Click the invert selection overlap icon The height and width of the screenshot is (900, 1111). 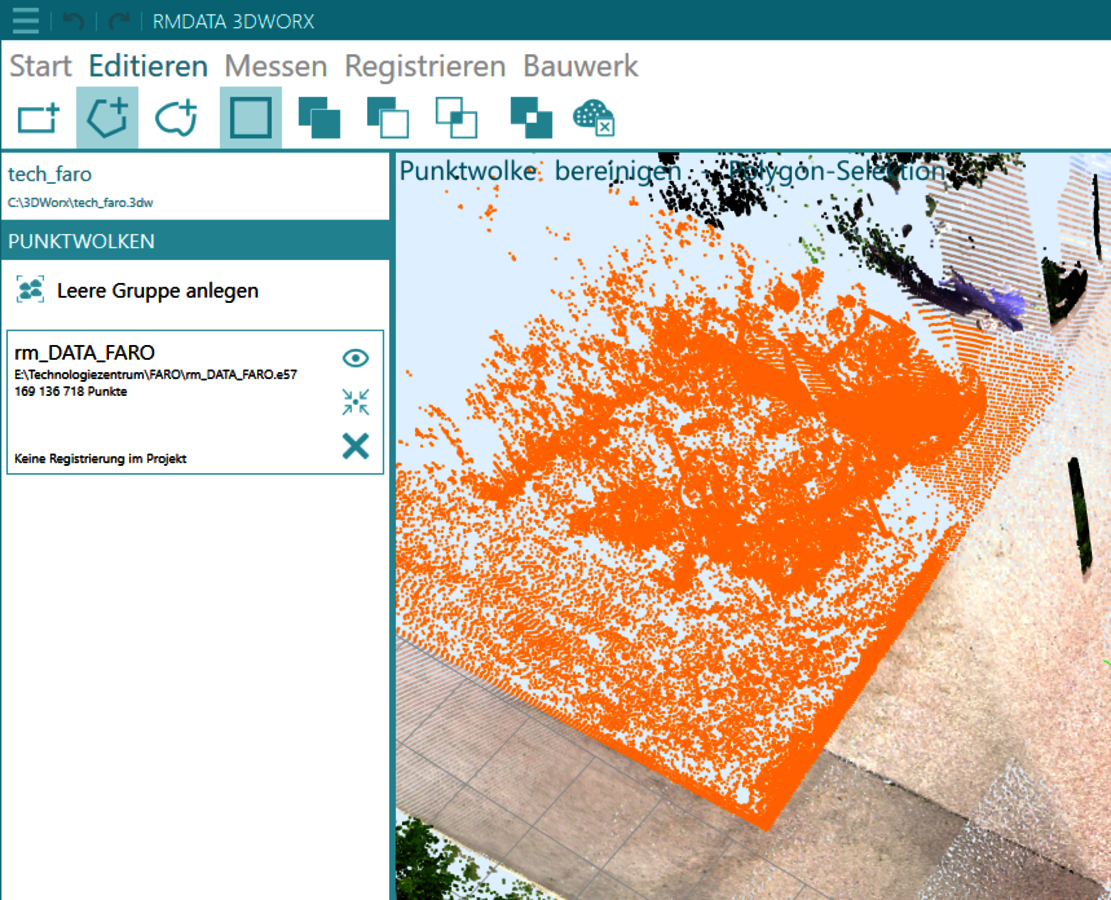coord(531,118)
